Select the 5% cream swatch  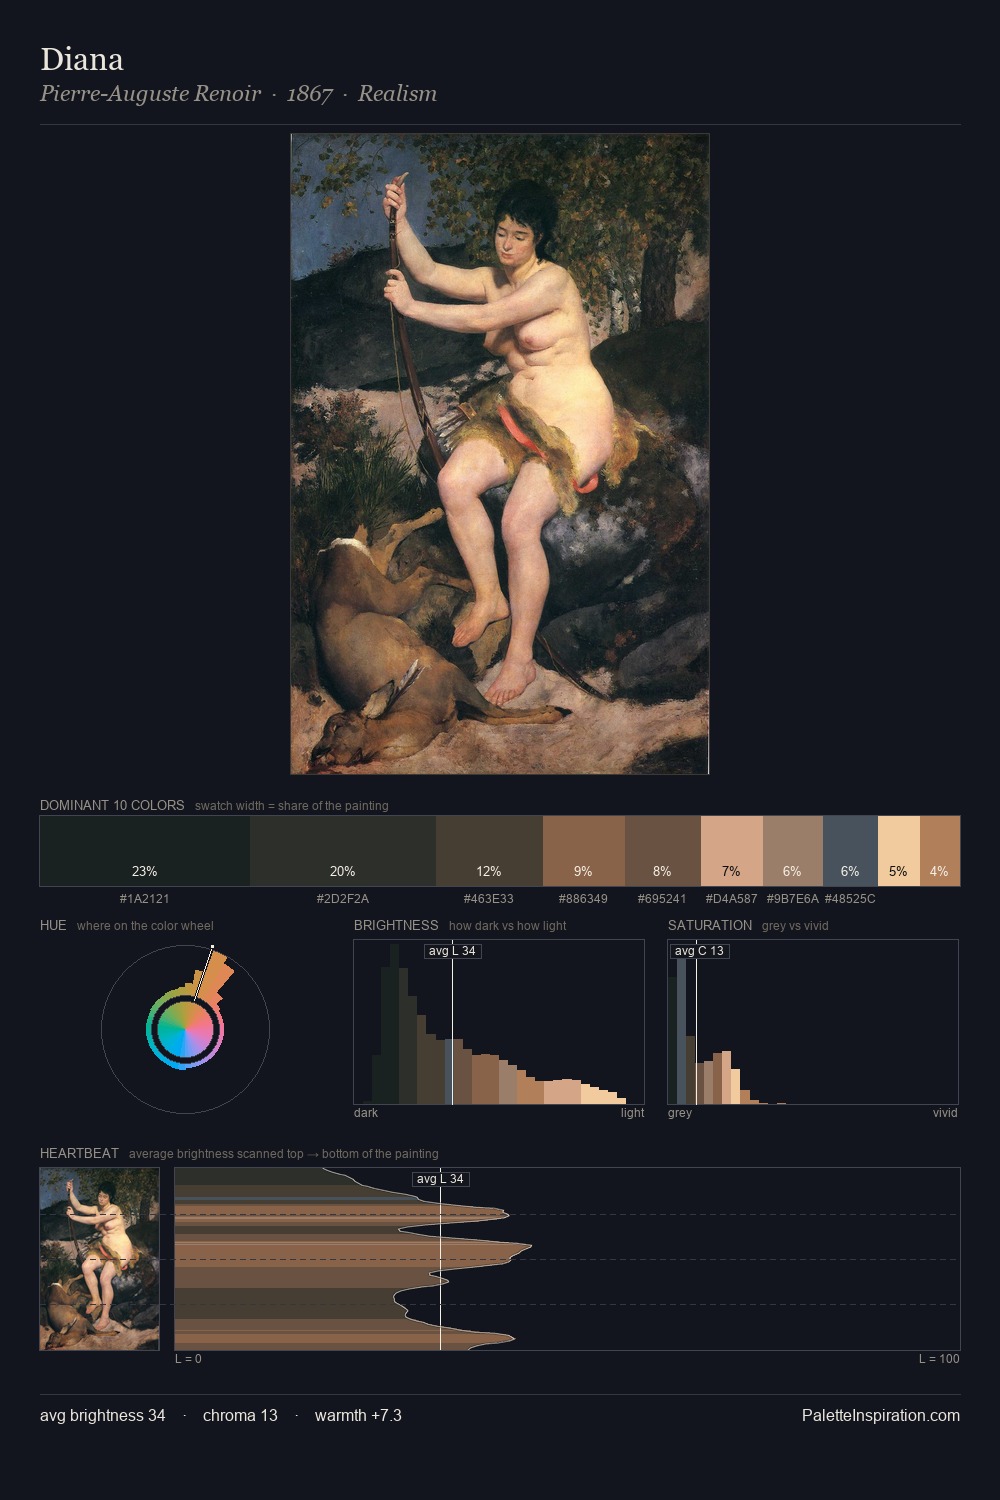898,851
